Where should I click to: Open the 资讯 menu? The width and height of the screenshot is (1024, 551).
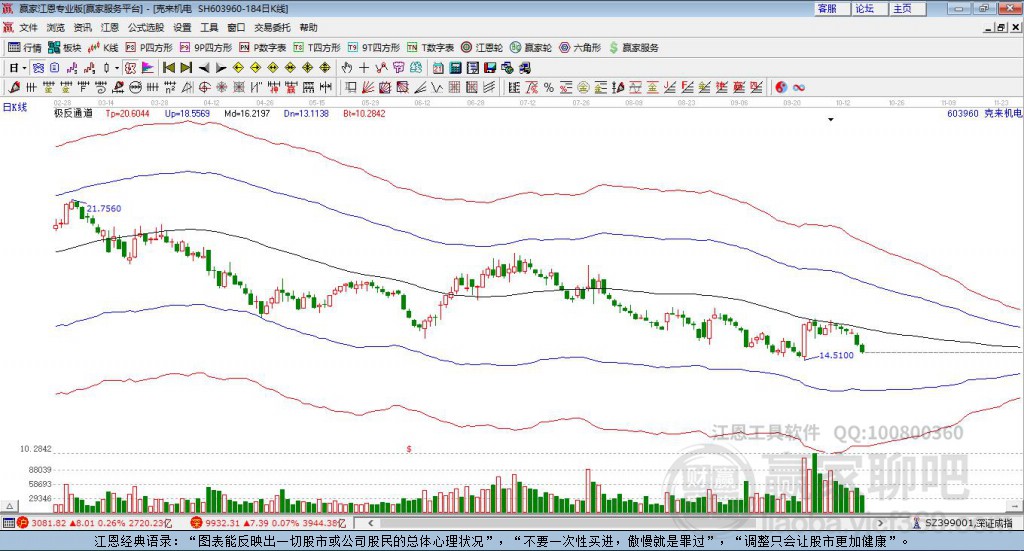click(x=82, y=27)
